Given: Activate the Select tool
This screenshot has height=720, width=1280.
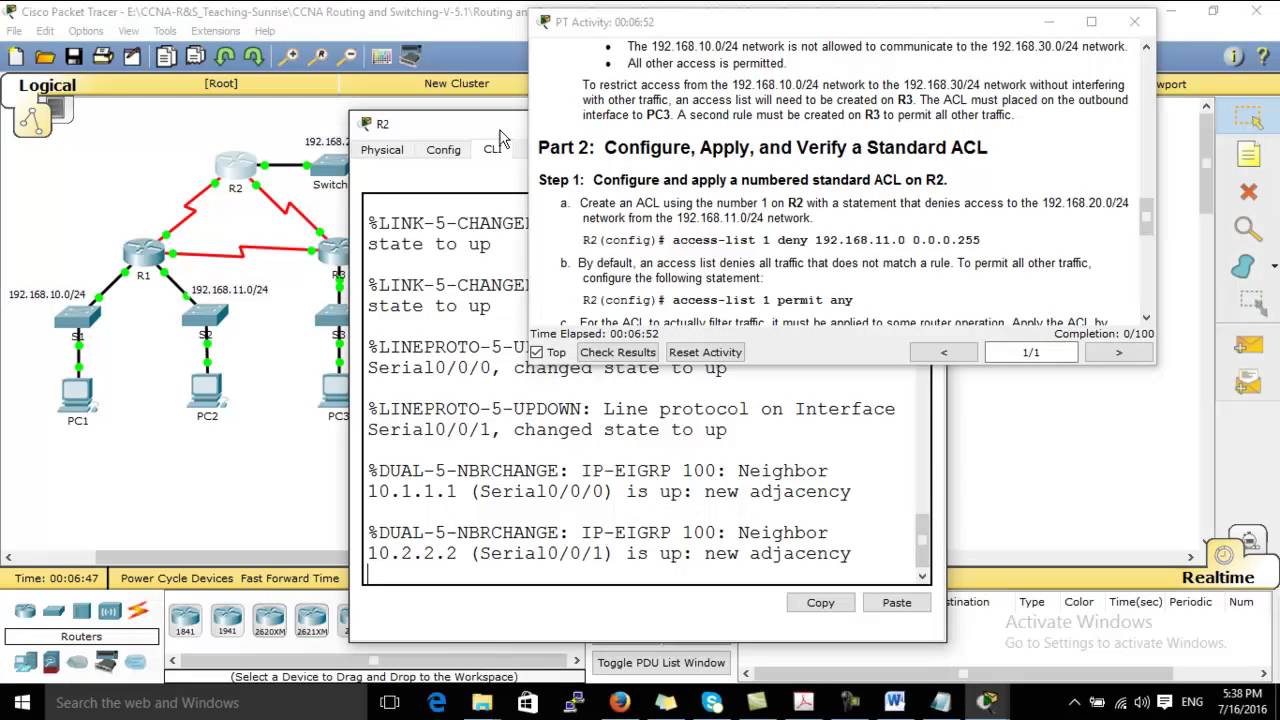Looking at the screenshot, I should 1249,117.
